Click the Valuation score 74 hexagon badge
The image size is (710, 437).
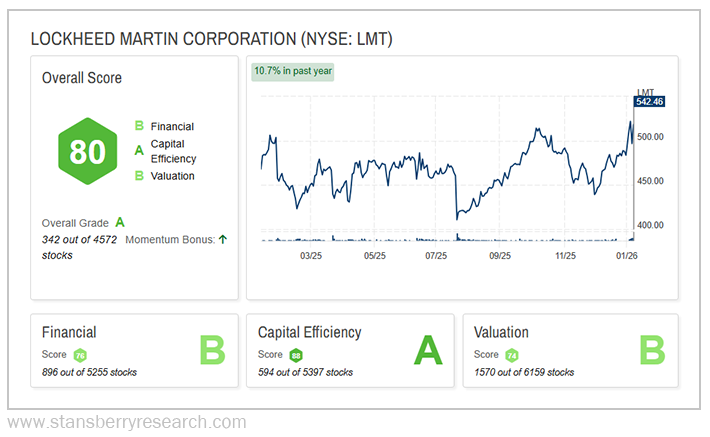coord(511,354)
